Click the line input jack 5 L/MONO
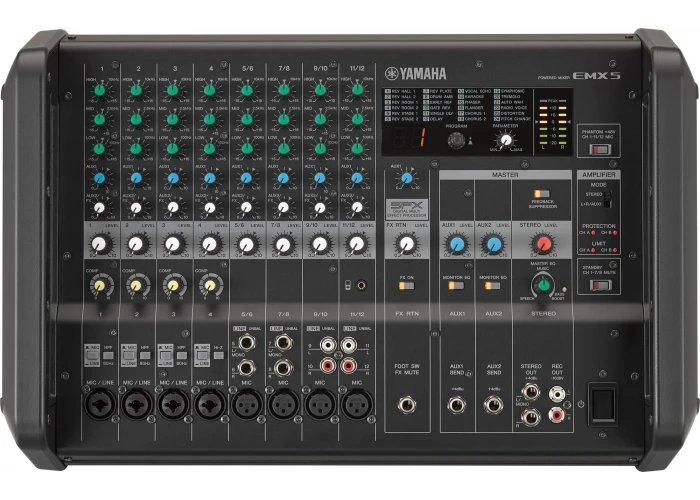Viewport: 700px width, 500px height. 246,343
